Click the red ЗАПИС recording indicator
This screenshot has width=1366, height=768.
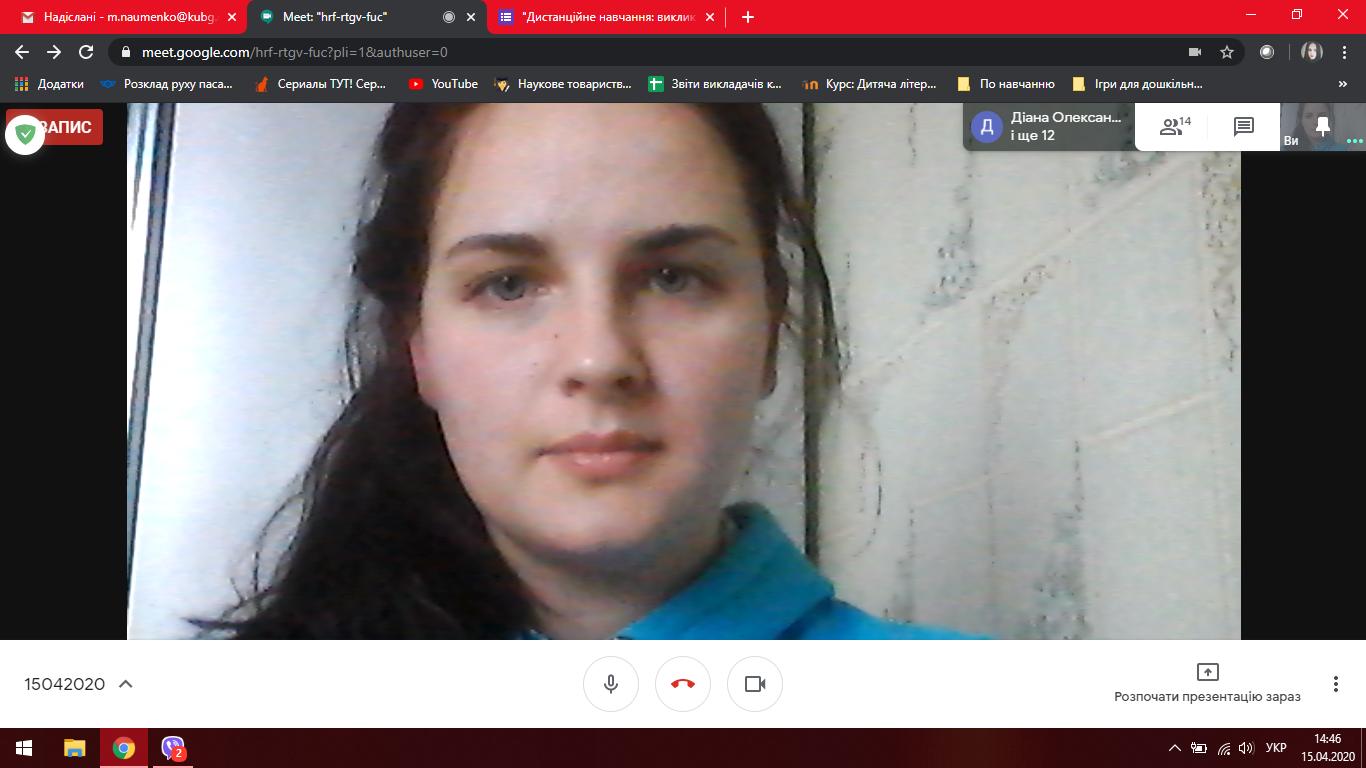pos(67,127)
